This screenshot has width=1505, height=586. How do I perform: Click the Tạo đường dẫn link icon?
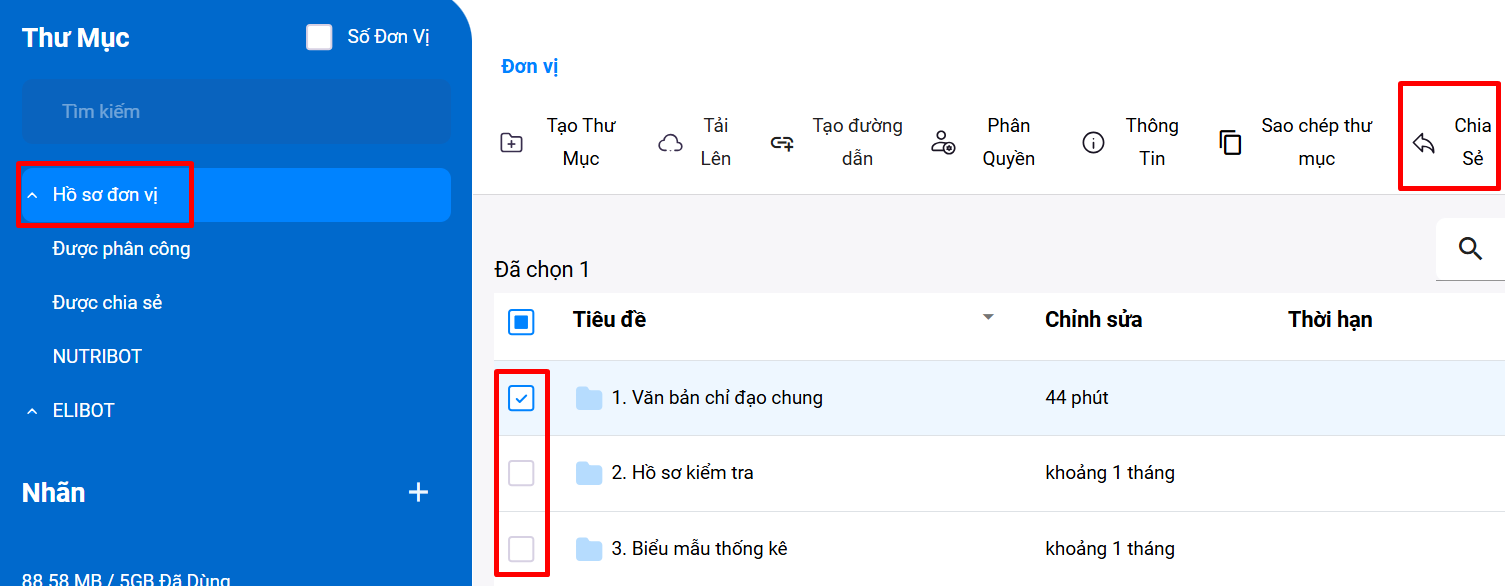782,143
